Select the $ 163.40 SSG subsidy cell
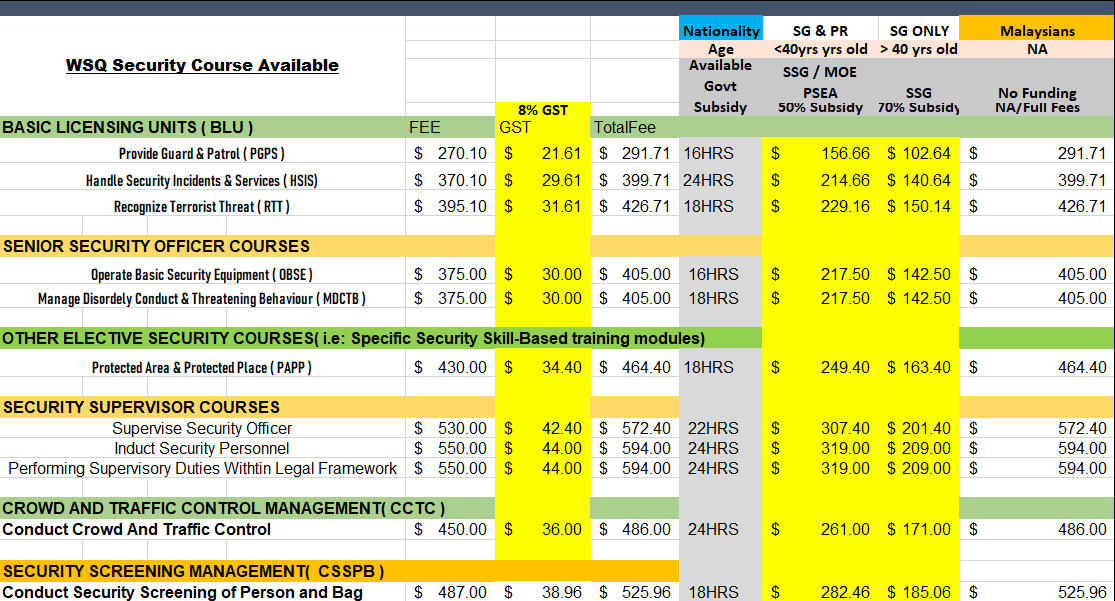 tap(918, 368)
